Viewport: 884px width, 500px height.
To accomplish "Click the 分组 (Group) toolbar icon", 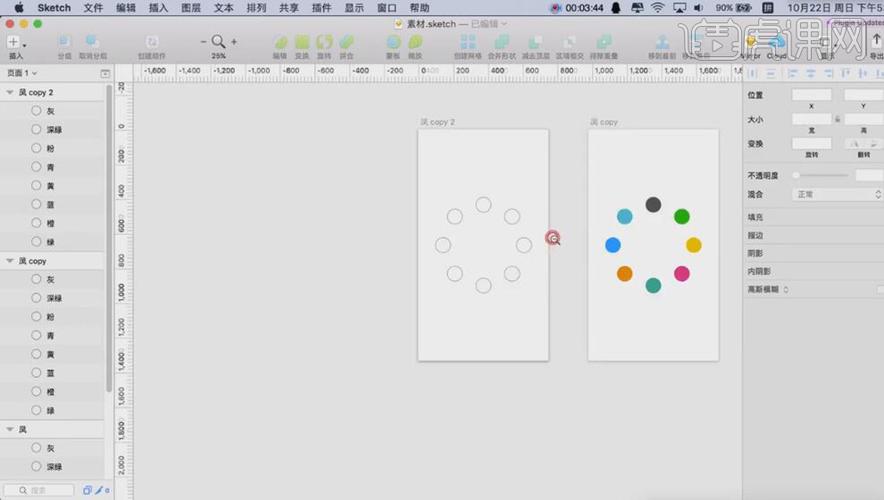I will pos(64,43).
